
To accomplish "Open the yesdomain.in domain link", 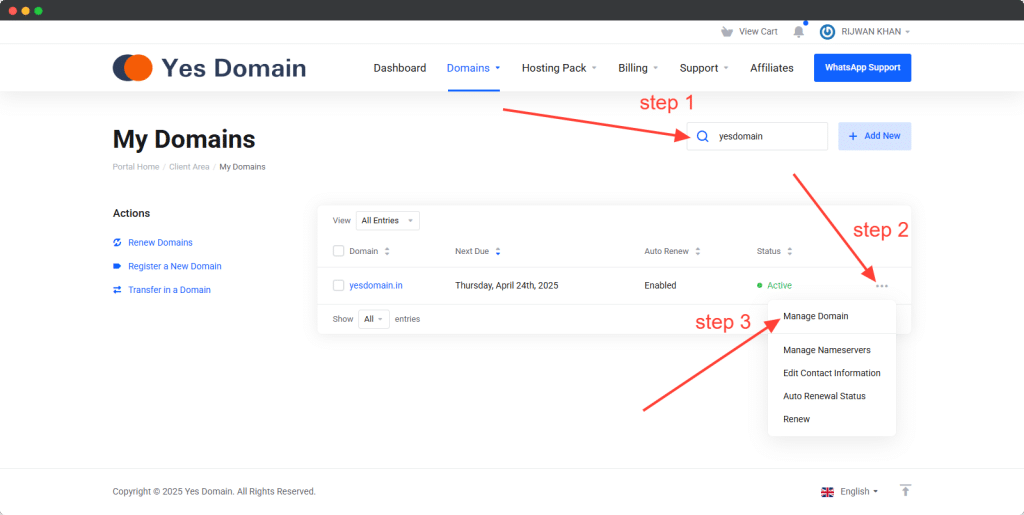I will tap(376, 285).
